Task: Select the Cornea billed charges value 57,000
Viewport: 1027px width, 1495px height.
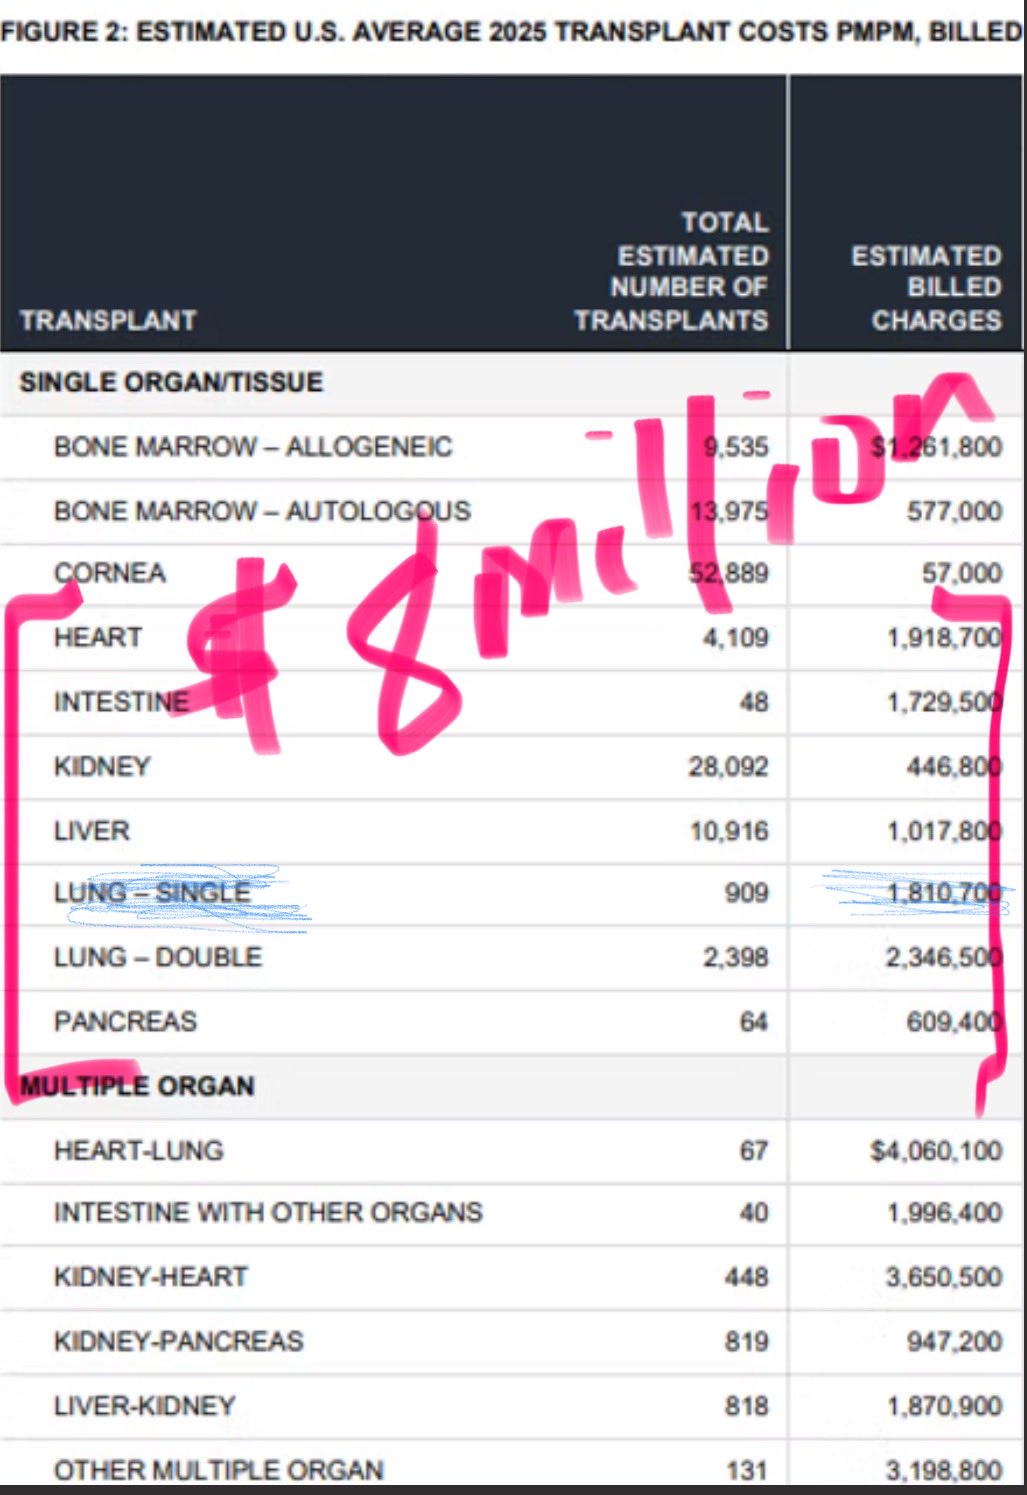Action: (961, 573)
